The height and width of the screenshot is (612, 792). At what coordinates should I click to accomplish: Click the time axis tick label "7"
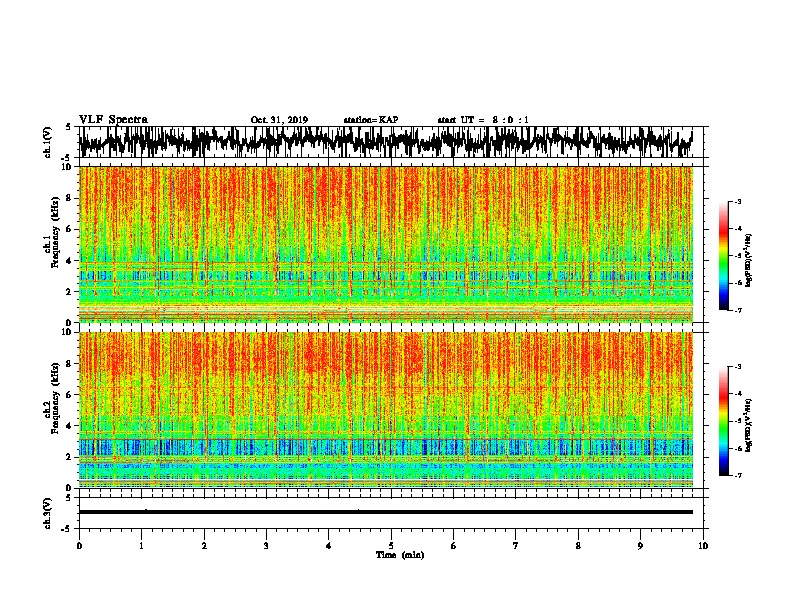(x=516, y=546)
